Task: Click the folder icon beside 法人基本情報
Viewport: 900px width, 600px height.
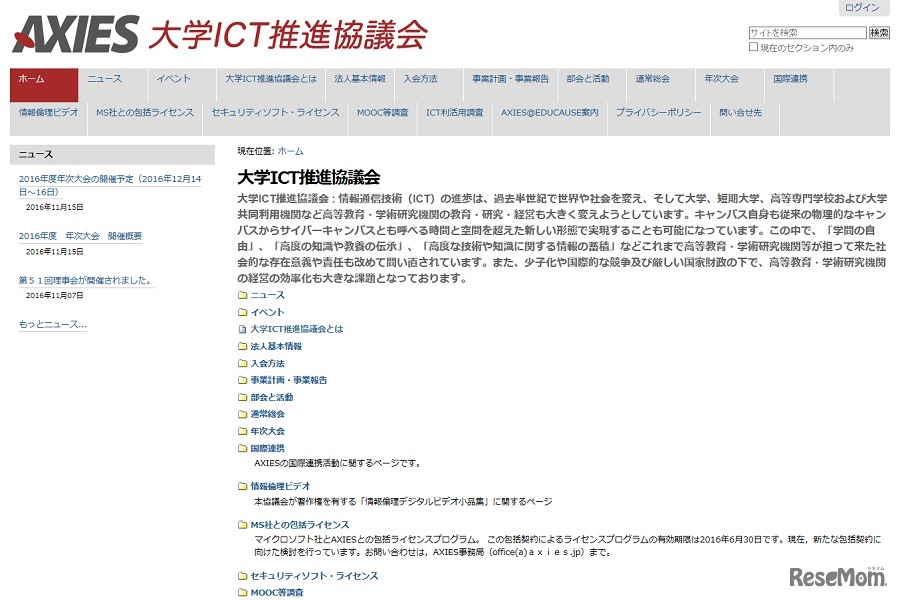Action: (x=243, y=346)
